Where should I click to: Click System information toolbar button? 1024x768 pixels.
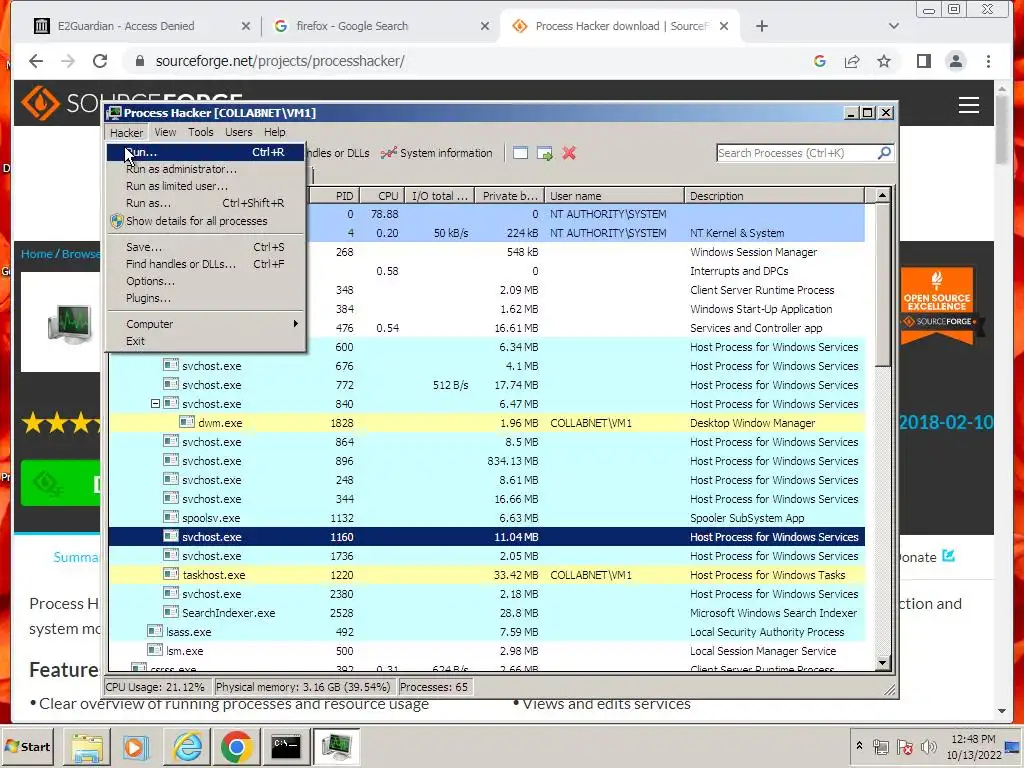pos(436,153)
